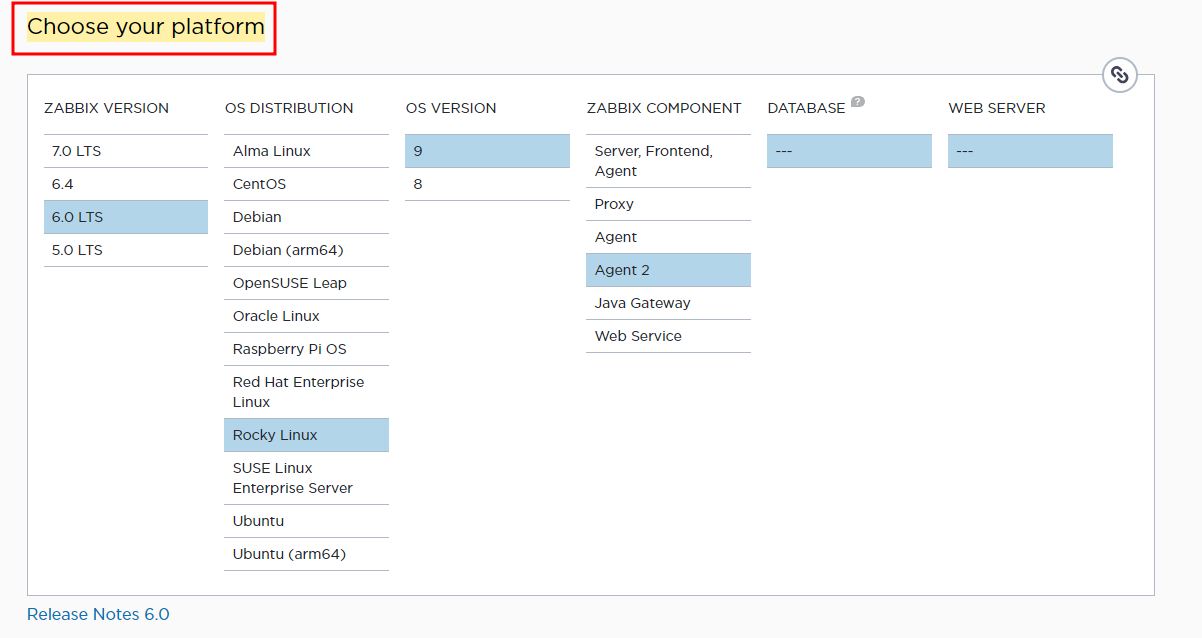
Task: Select the Debian distribution option
Action: click(x=306, y=217)
